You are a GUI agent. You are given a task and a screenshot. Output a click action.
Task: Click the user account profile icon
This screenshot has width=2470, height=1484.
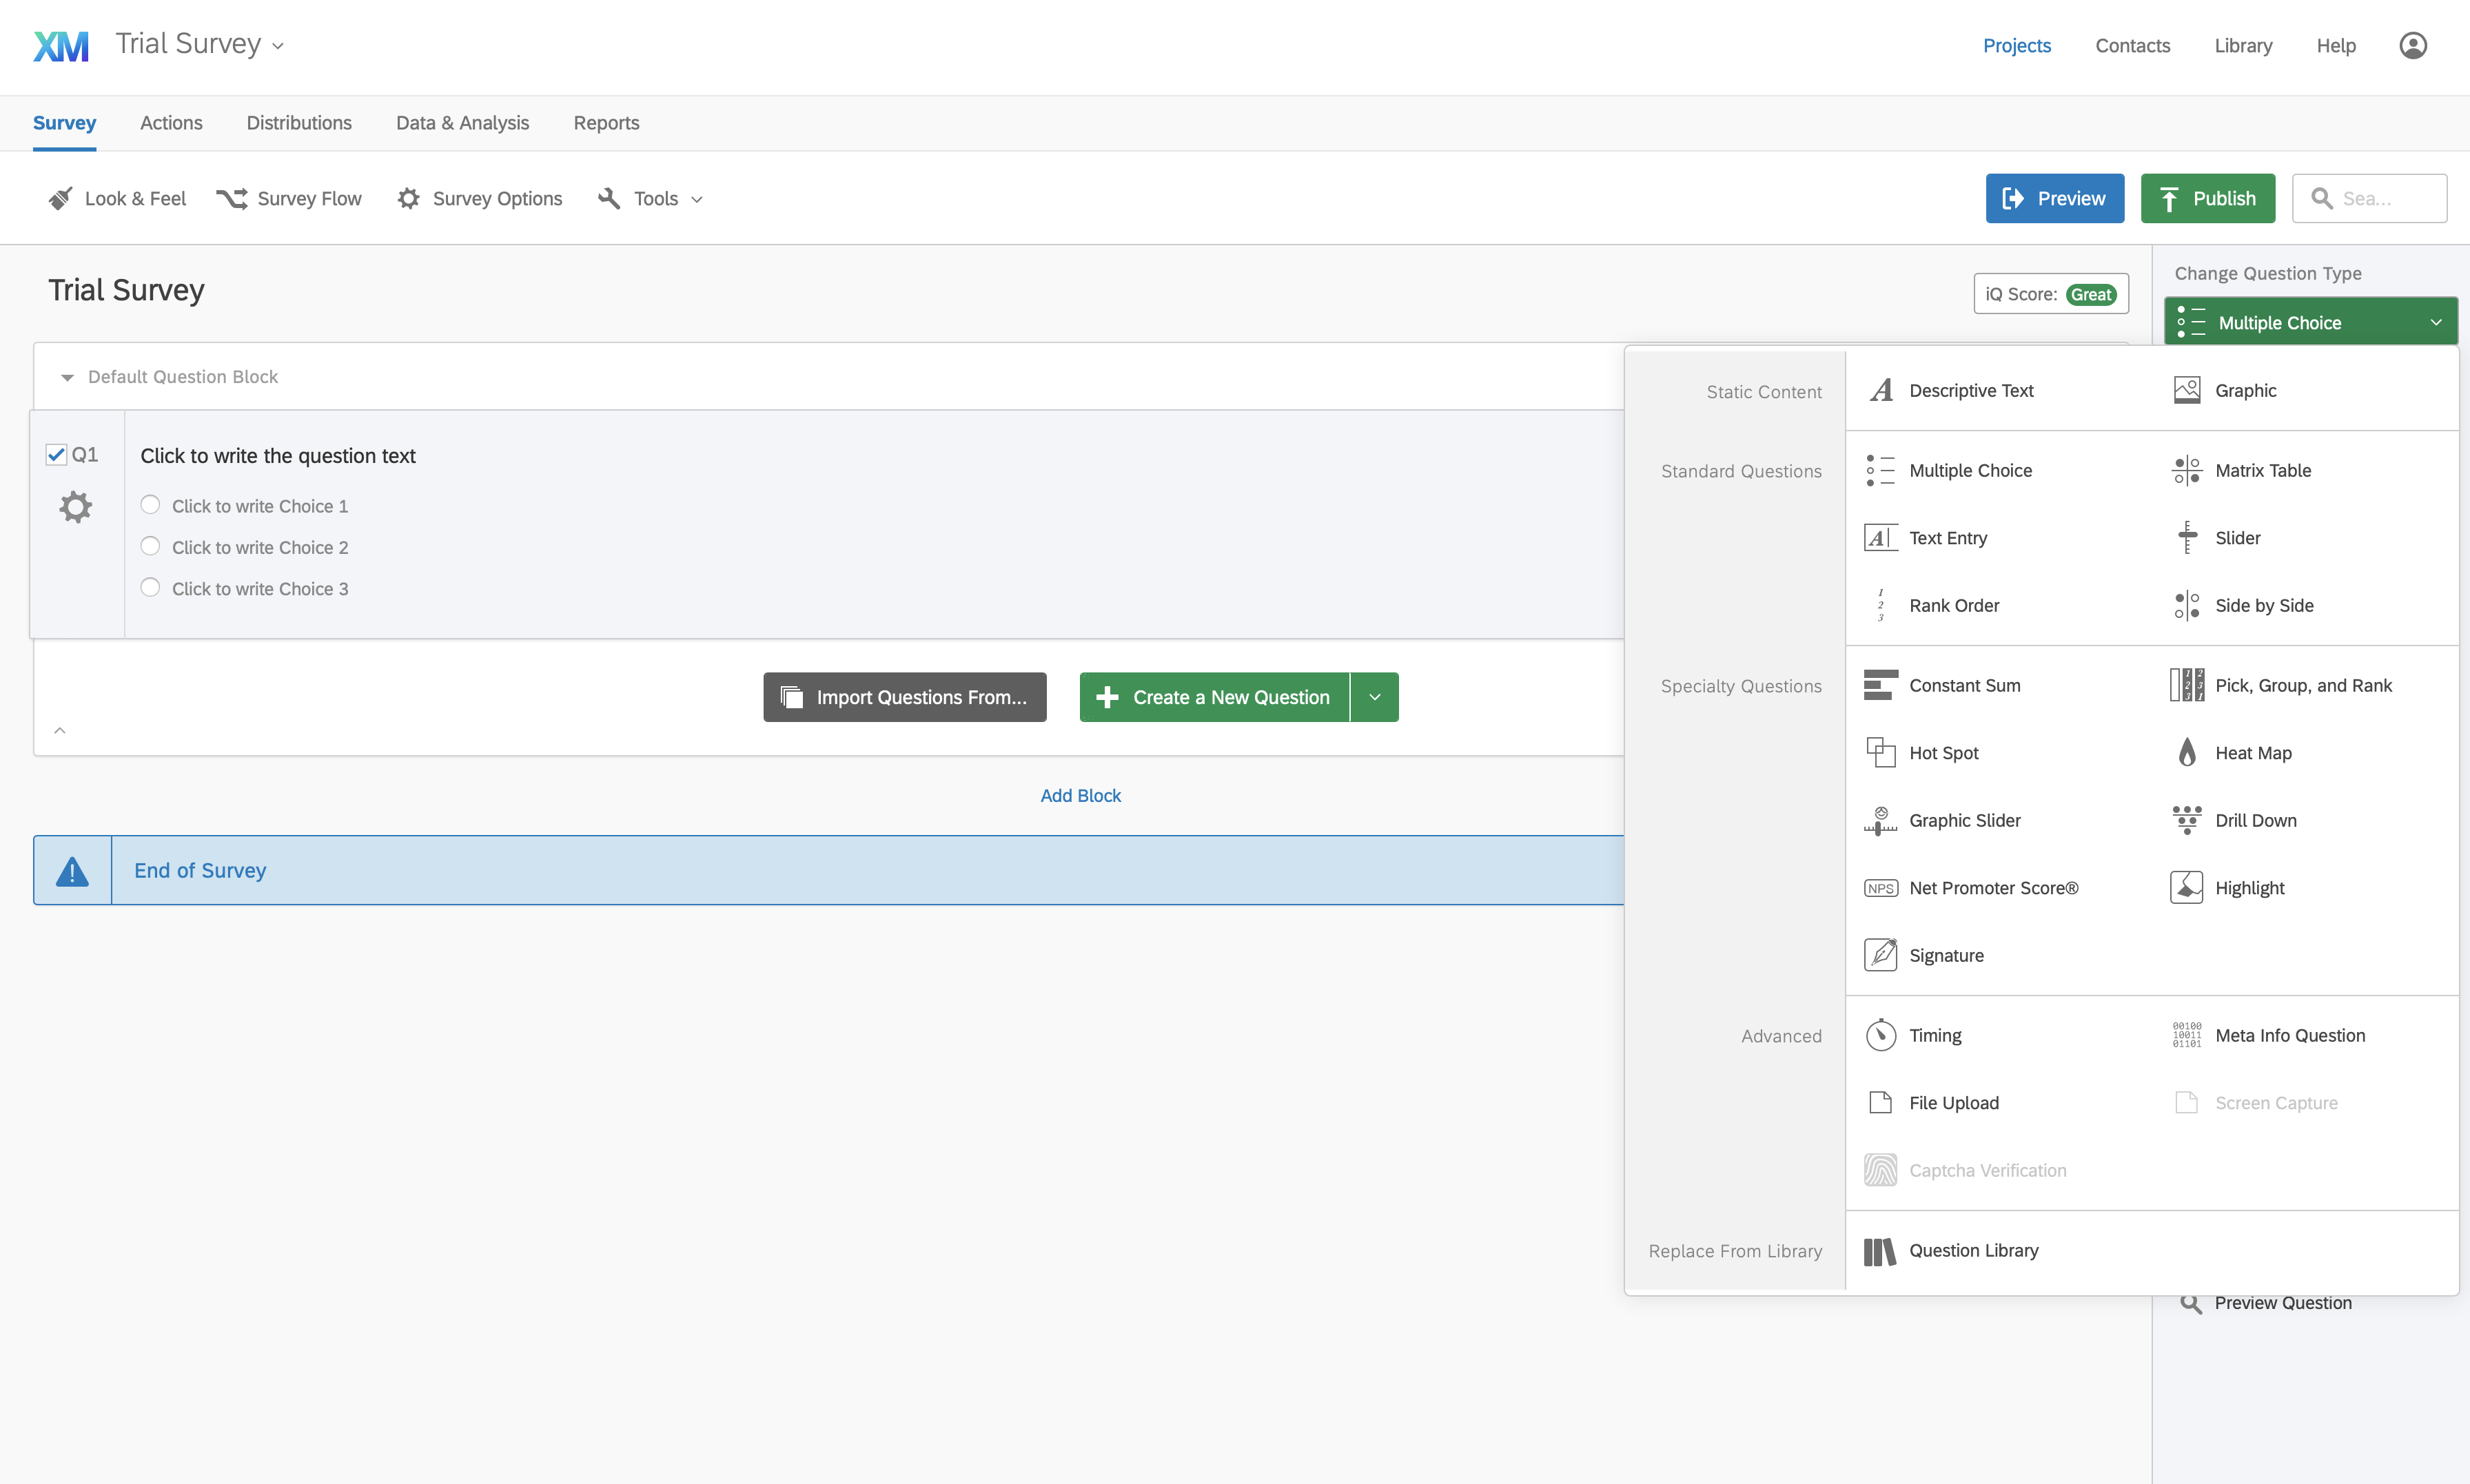click(x=2412, y=46)
